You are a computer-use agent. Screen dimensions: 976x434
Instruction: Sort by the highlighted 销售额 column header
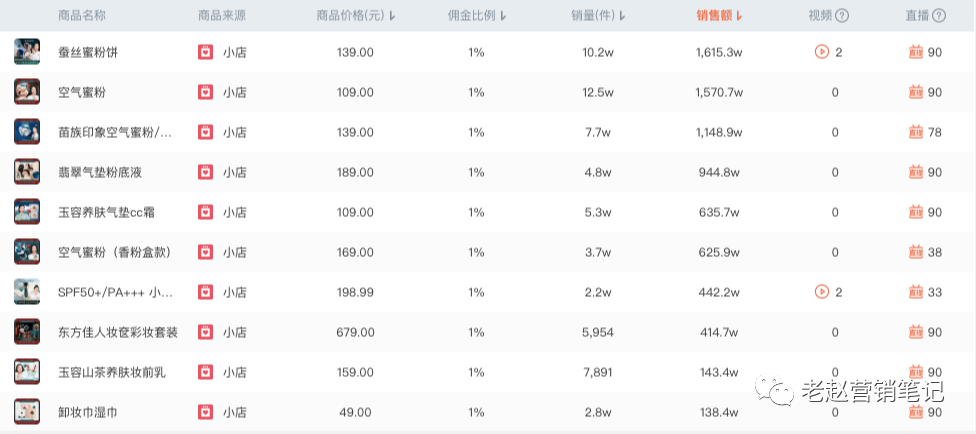(719, 15)
